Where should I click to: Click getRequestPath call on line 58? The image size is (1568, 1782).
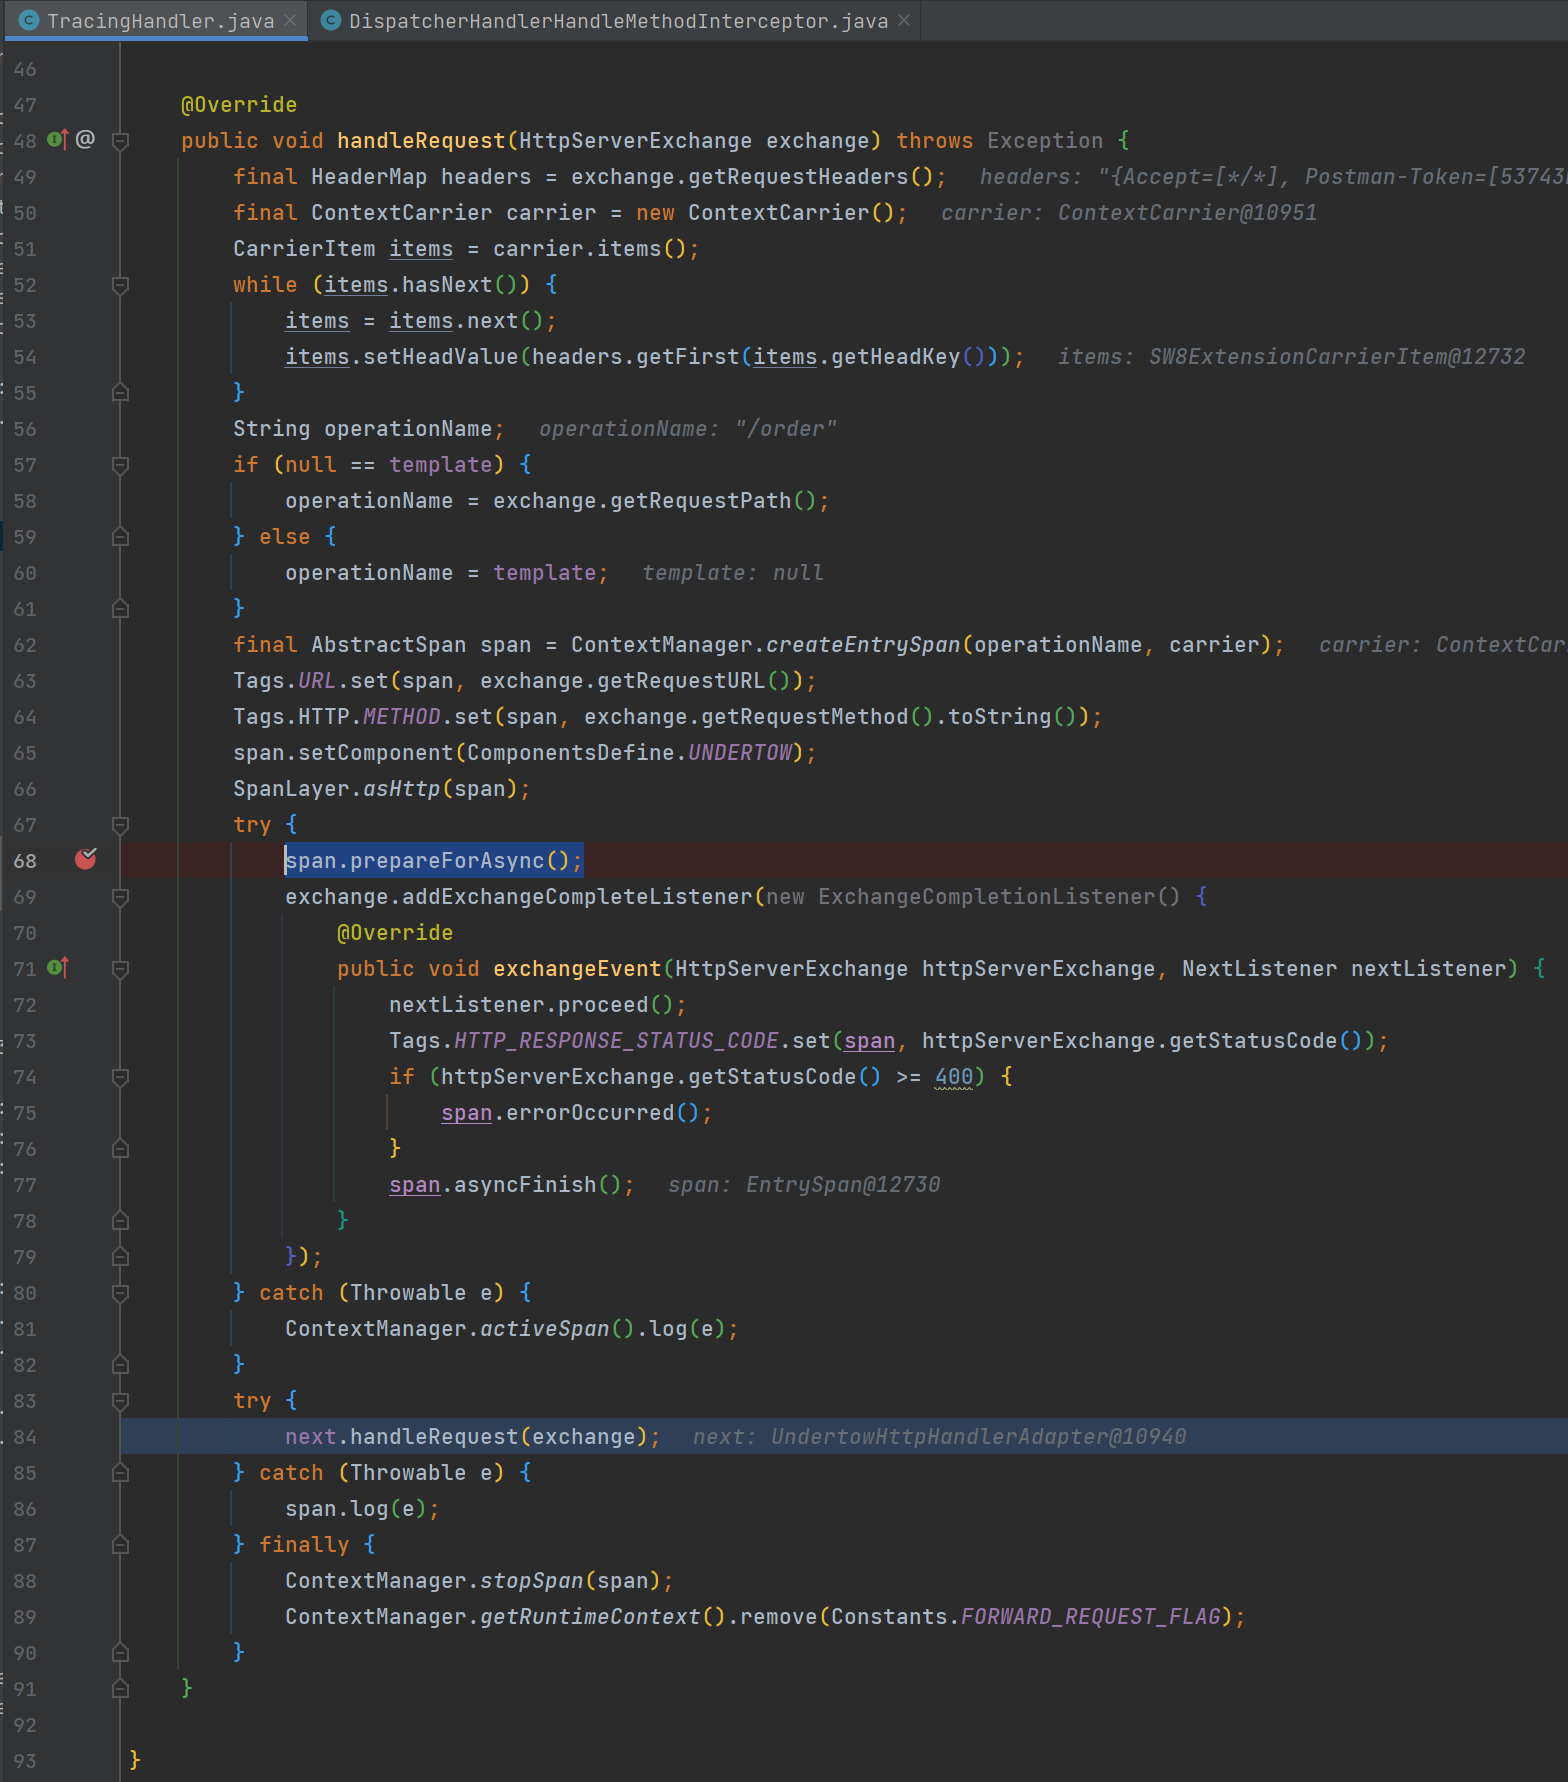click(700, 501)
